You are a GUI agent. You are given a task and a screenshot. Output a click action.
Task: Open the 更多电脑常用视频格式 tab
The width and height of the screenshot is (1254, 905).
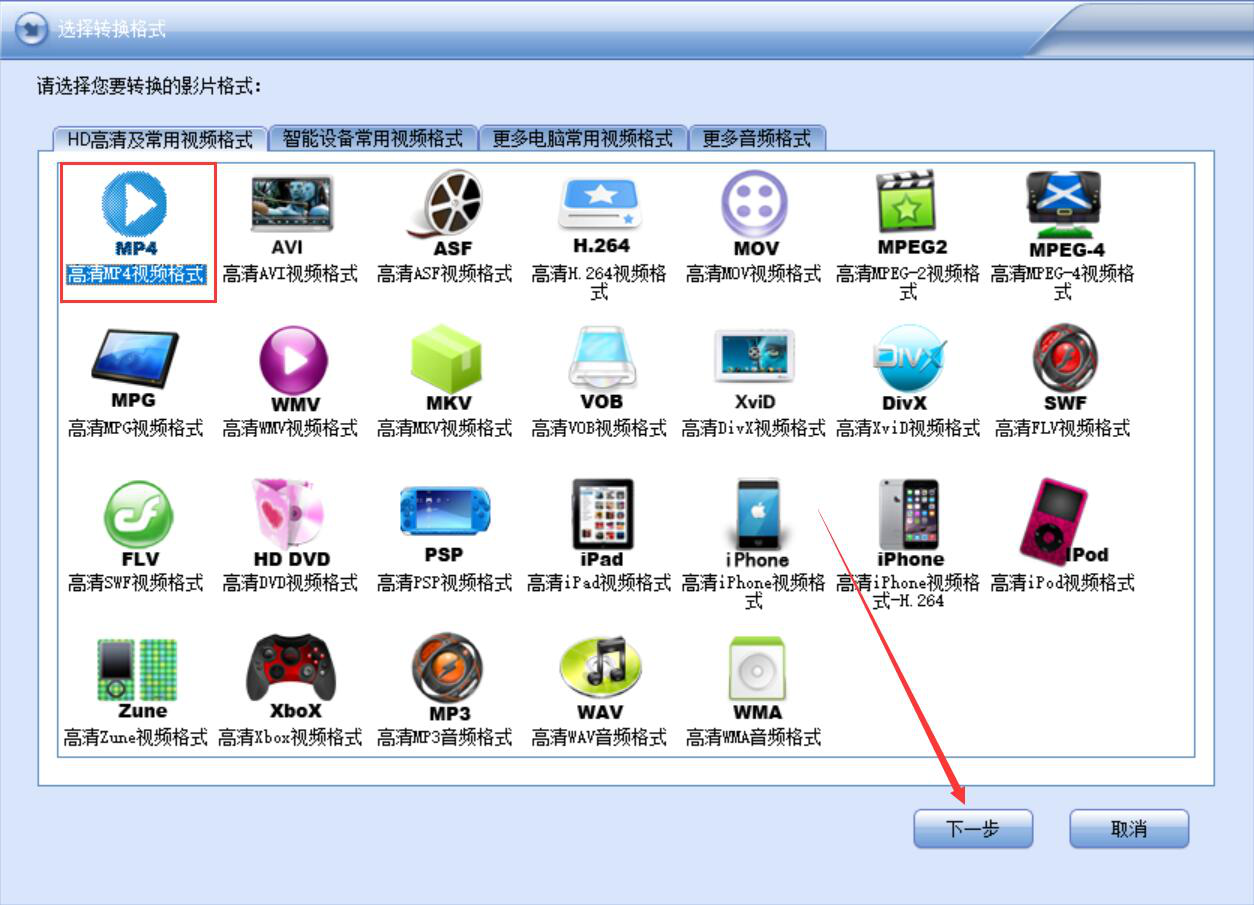pyautogui.click(x=583, y=138)
